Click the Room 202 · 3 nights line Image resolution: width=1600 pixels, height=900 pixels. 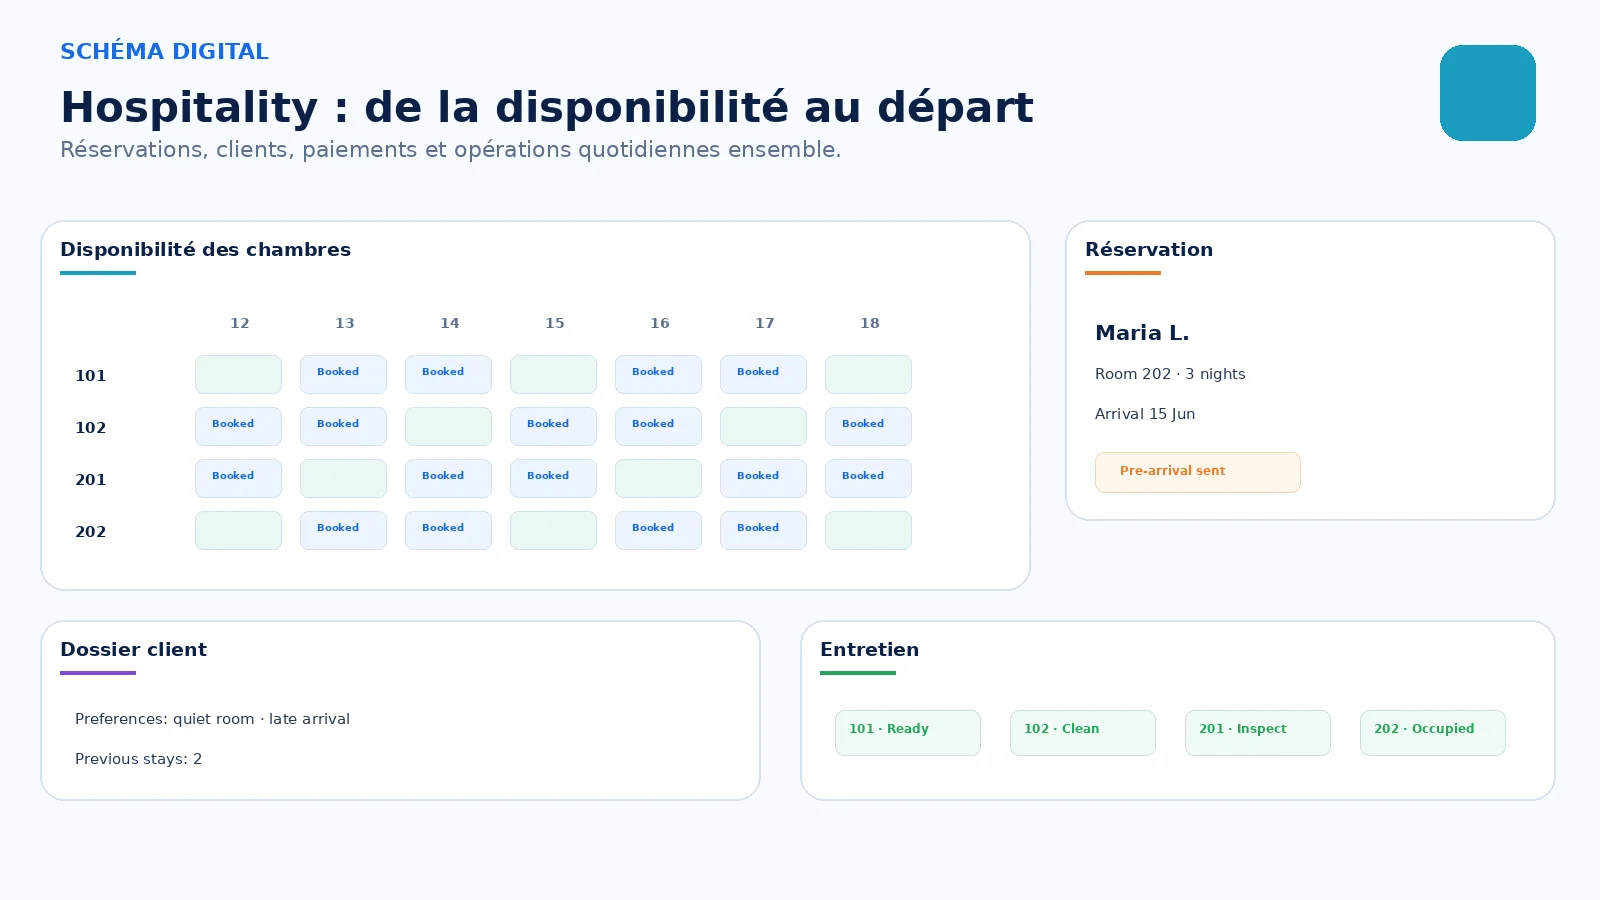(x=1170, y=374)
